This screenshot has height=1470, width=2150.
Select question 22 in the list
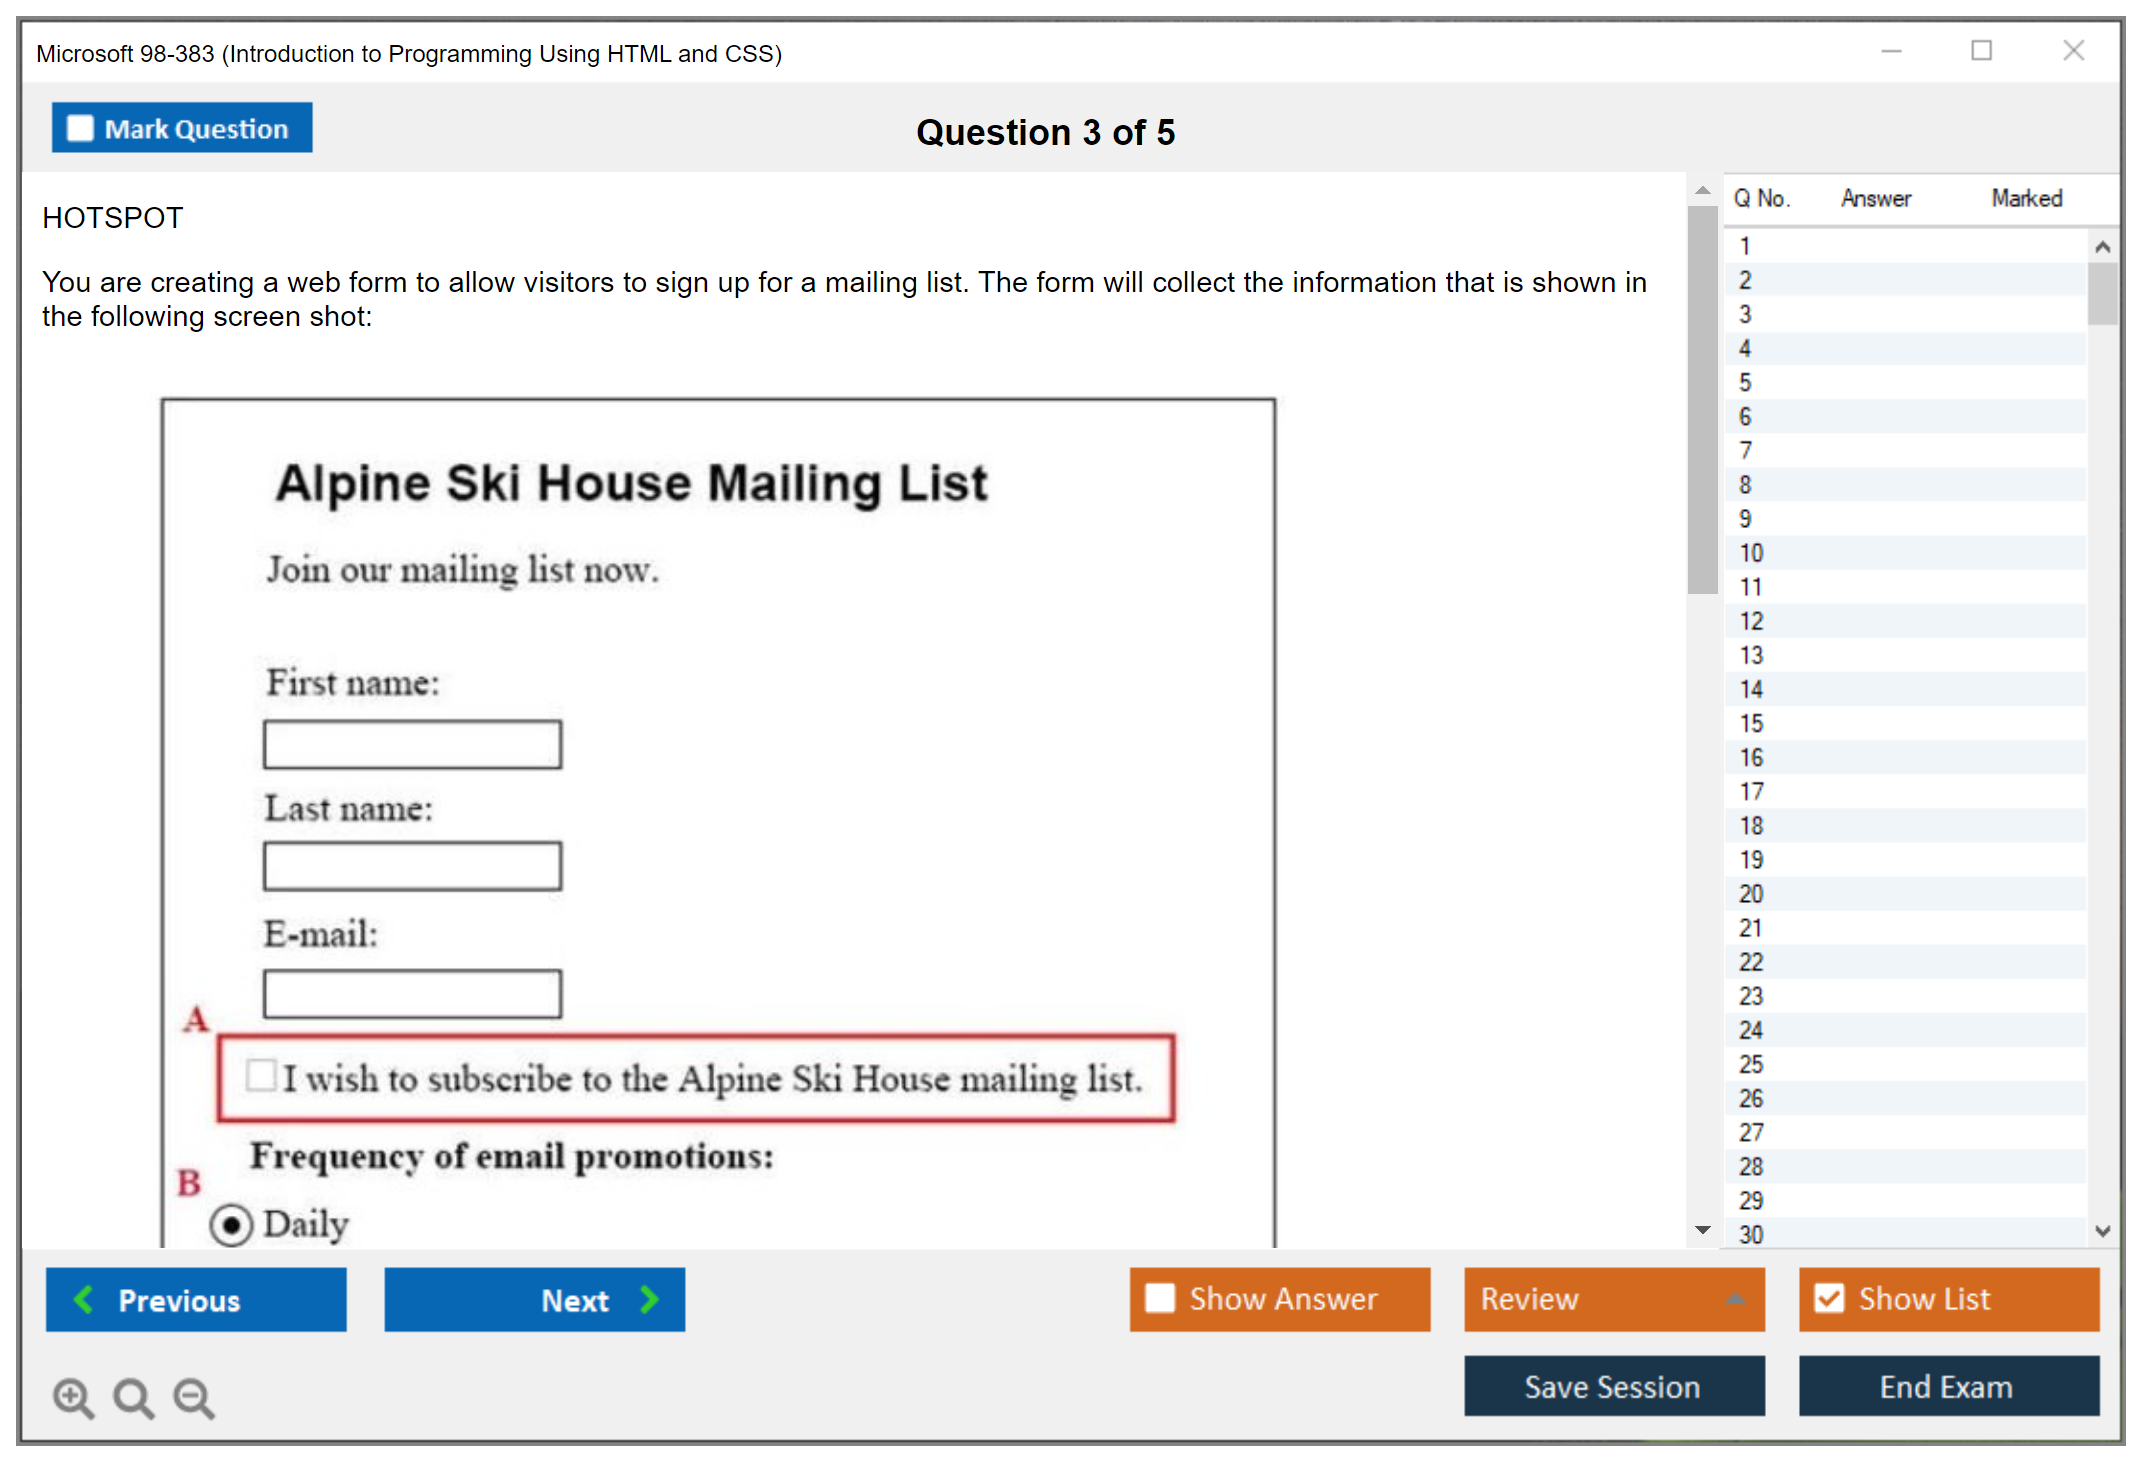click(1751, 962)
